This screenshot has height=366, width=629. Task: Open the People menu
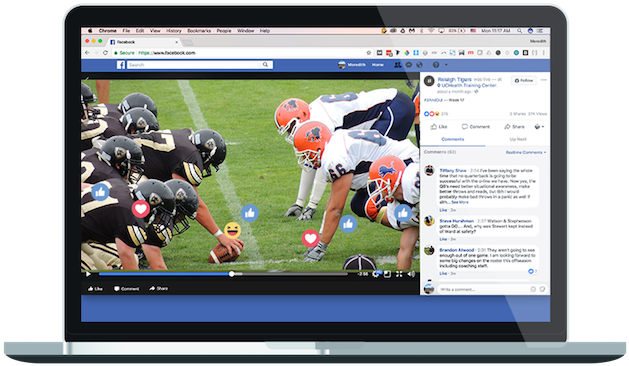(224, 30)
